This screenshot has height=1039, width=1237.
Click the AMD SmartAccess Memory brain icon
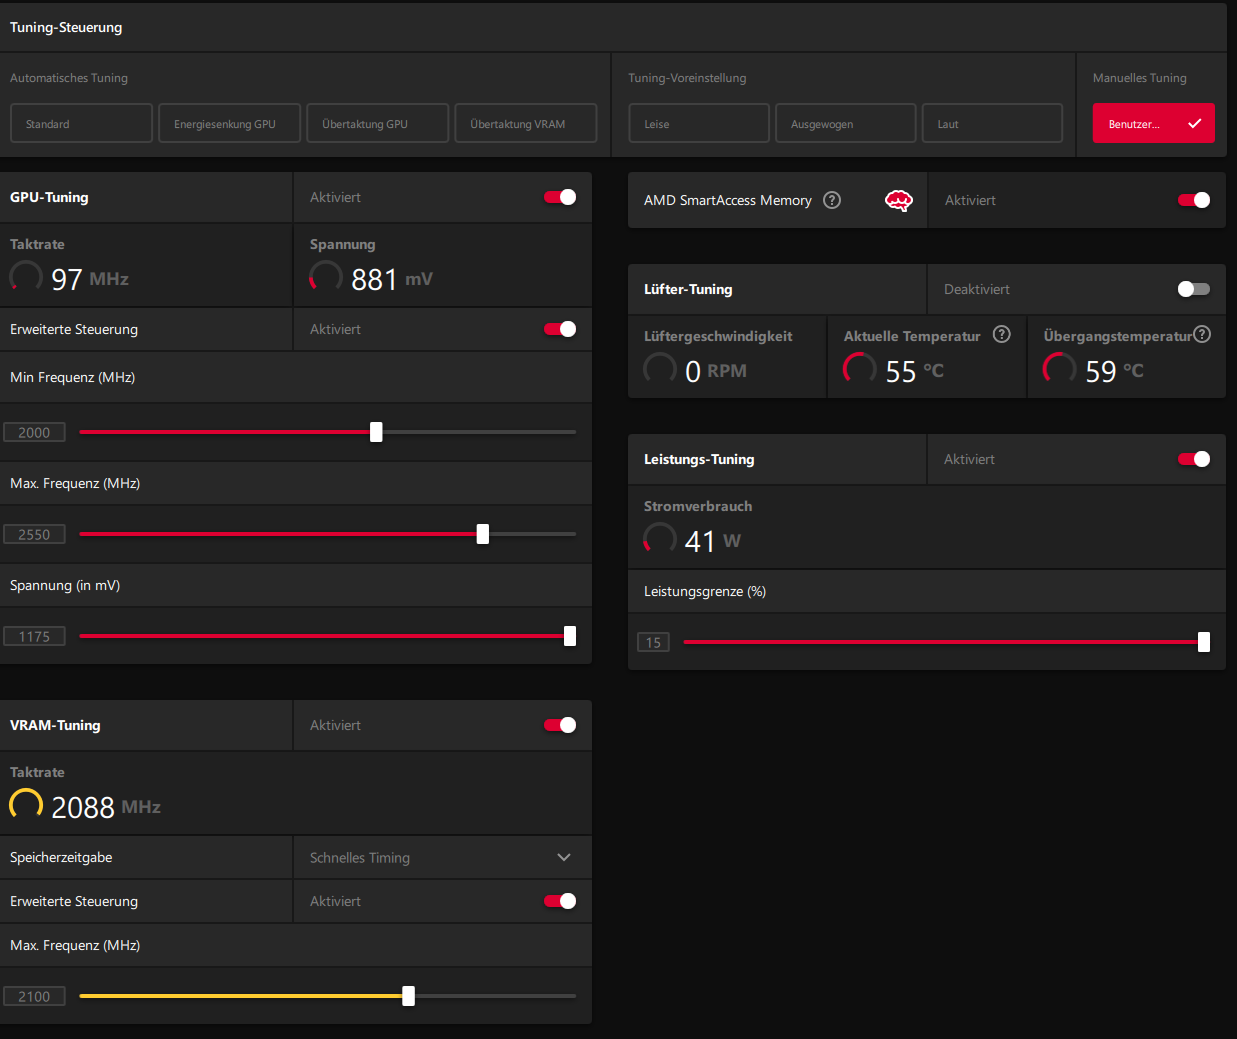pos(899,201)
